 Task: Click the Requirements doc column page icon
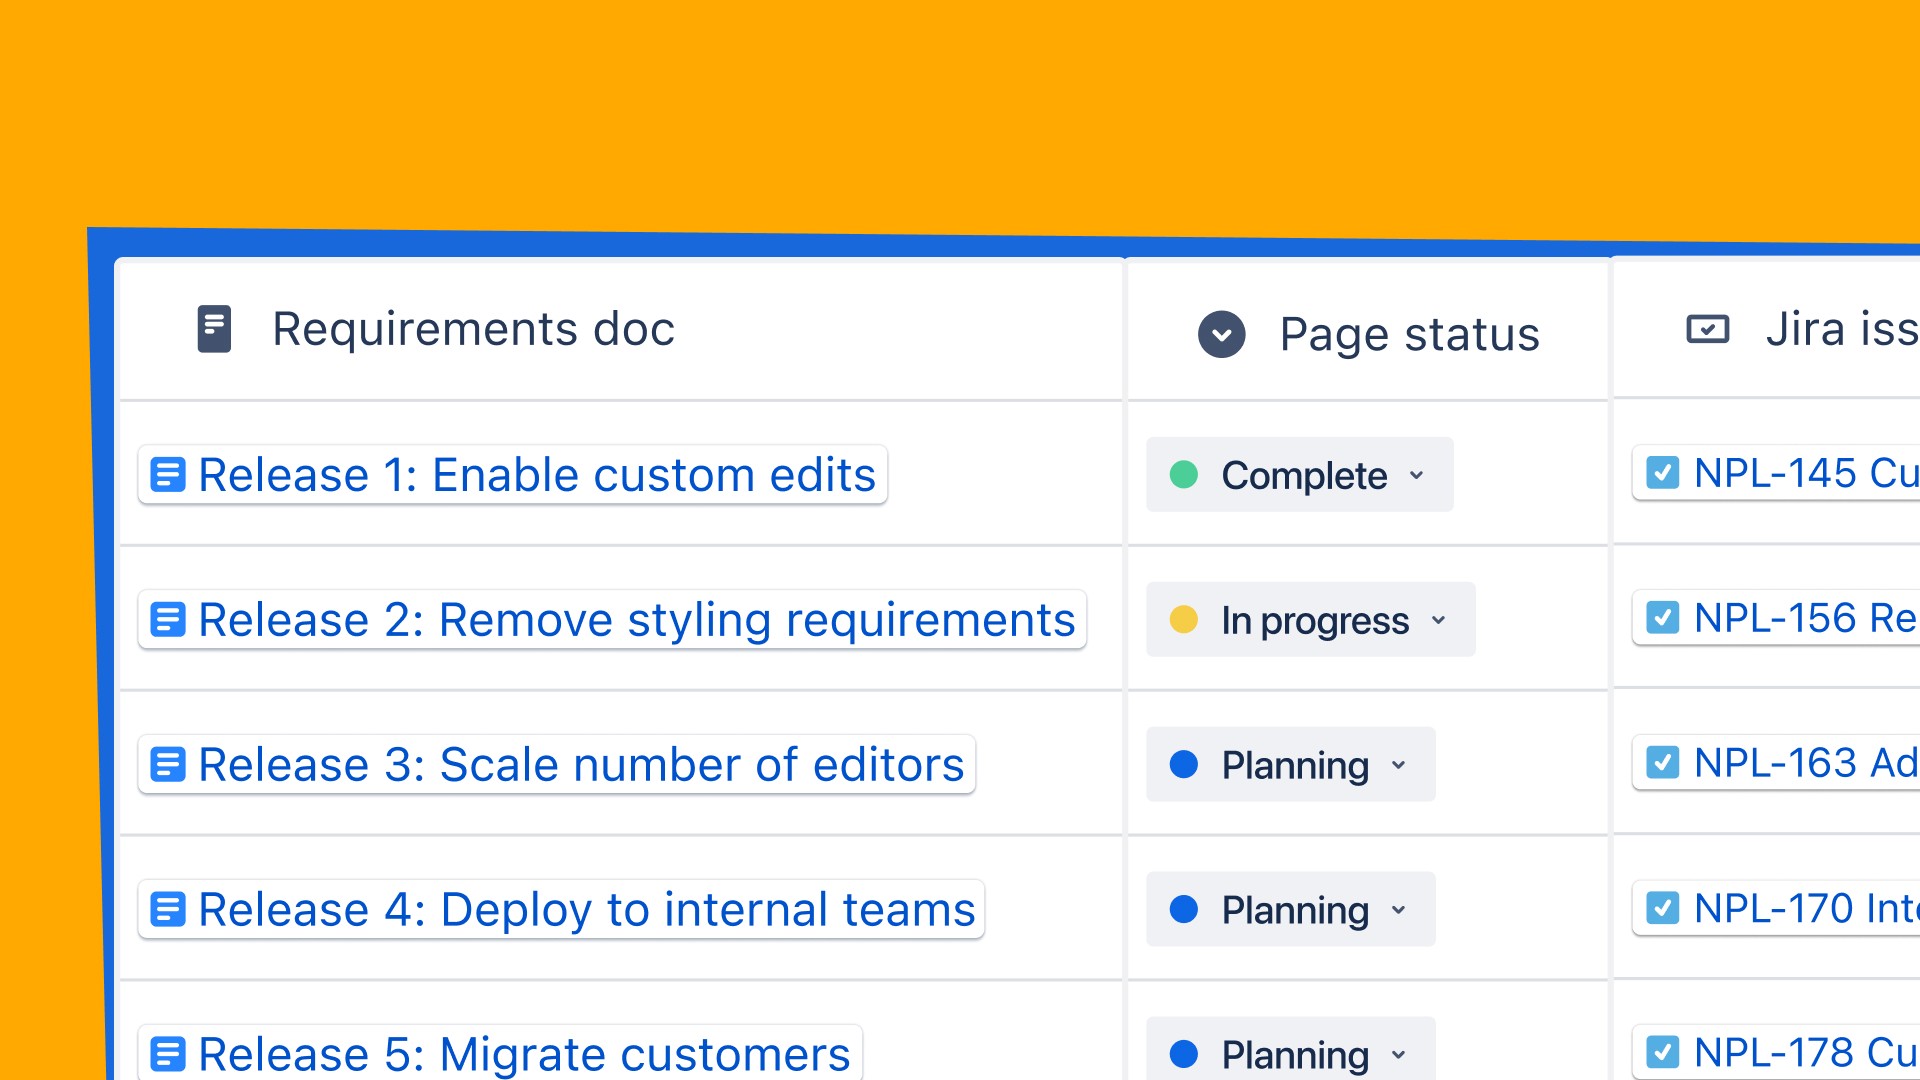pos(214,329)
